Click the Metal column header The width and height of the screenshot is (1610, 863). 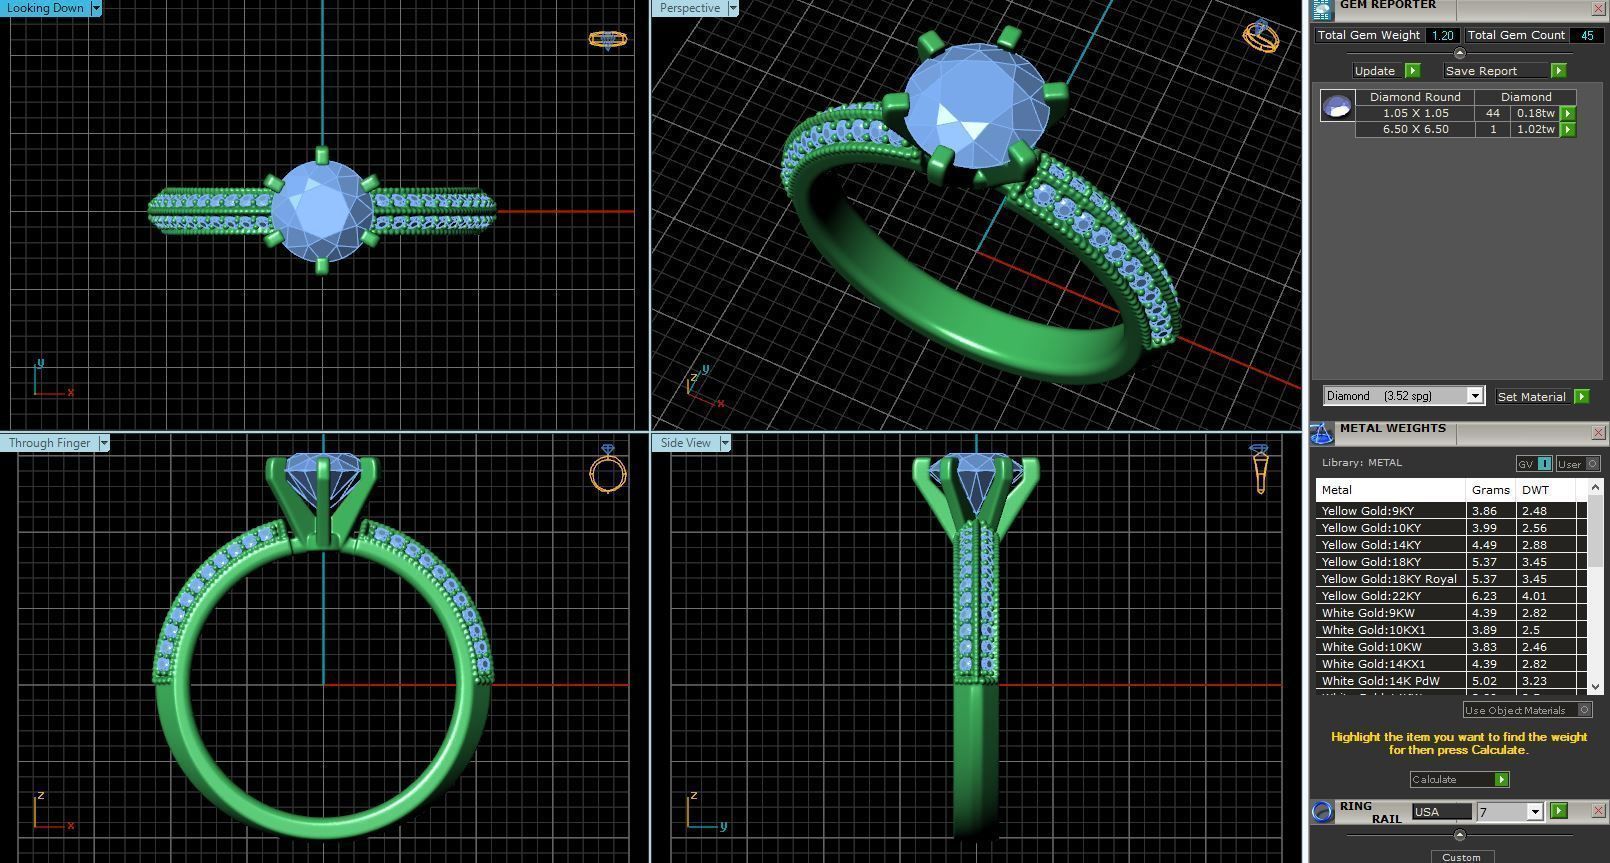(x=1390, y=490)
